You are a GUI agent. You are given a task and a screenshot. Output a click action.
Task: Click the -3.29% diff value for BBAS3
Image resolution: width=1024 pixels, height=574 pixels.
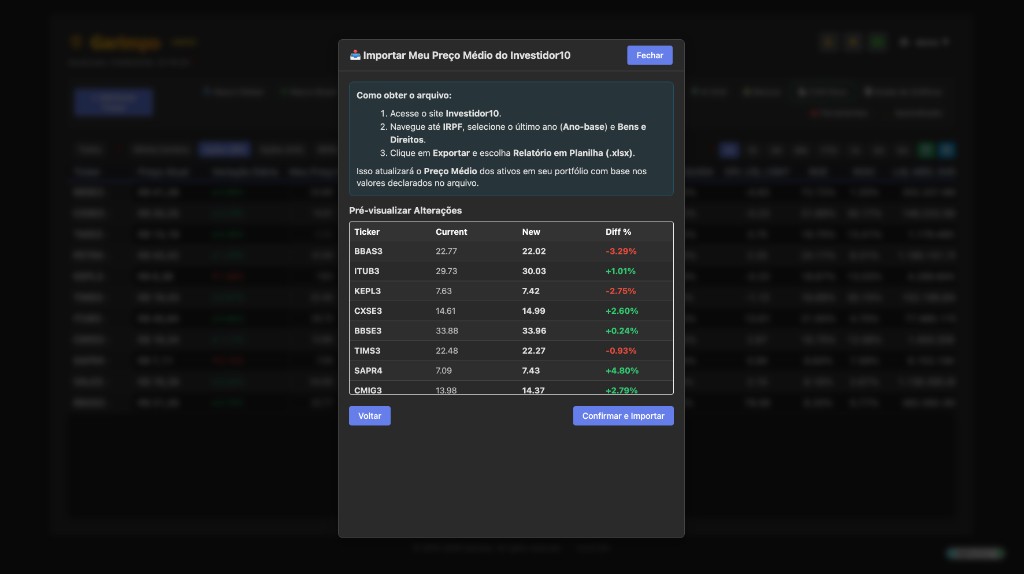point(620,251)
